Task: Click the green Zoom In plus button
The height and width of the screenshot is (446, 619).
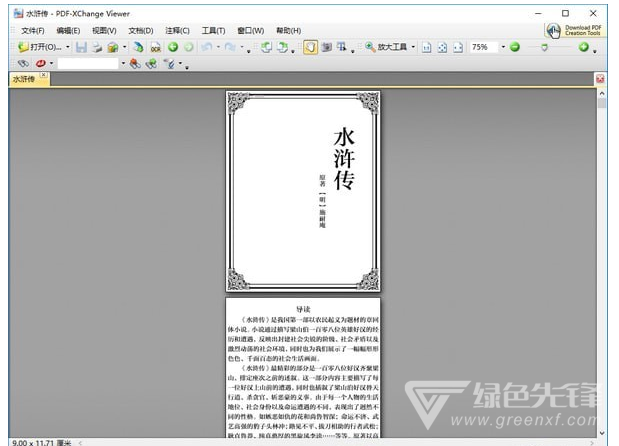Action: click(584, 47)
